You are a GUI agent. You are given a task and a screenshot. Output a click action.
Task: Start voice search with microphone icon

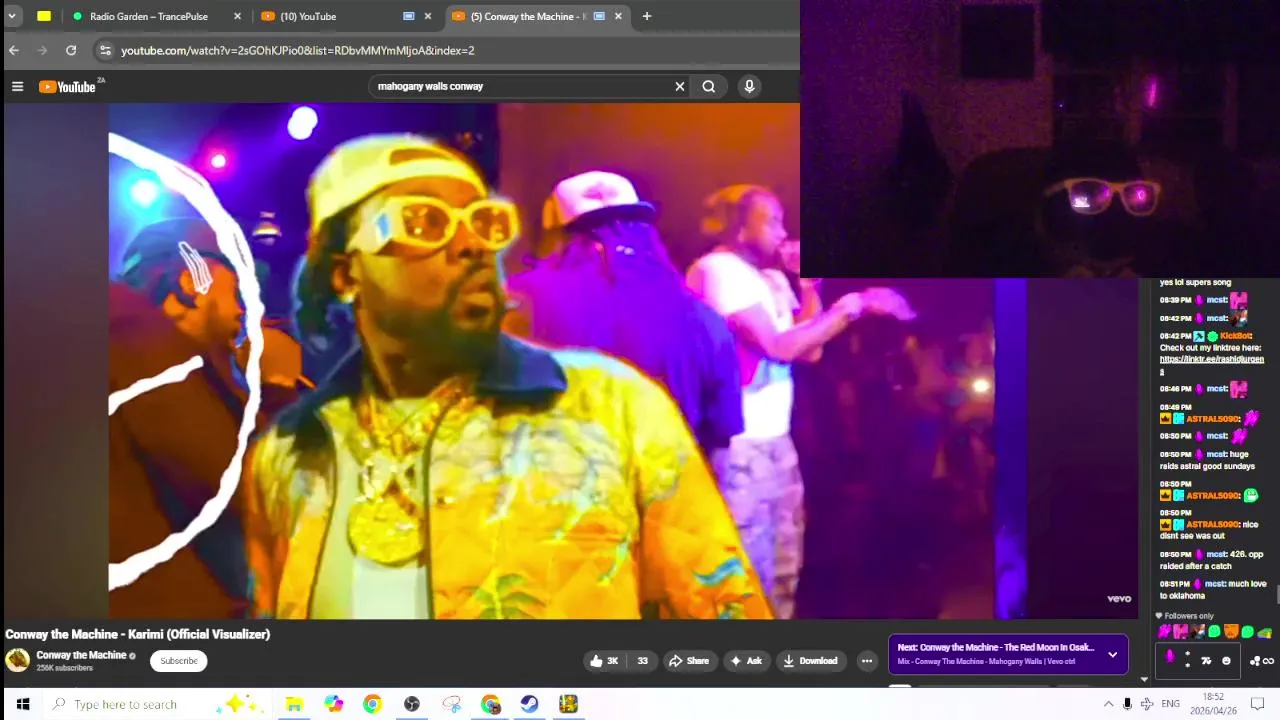(x=749, y=86)
